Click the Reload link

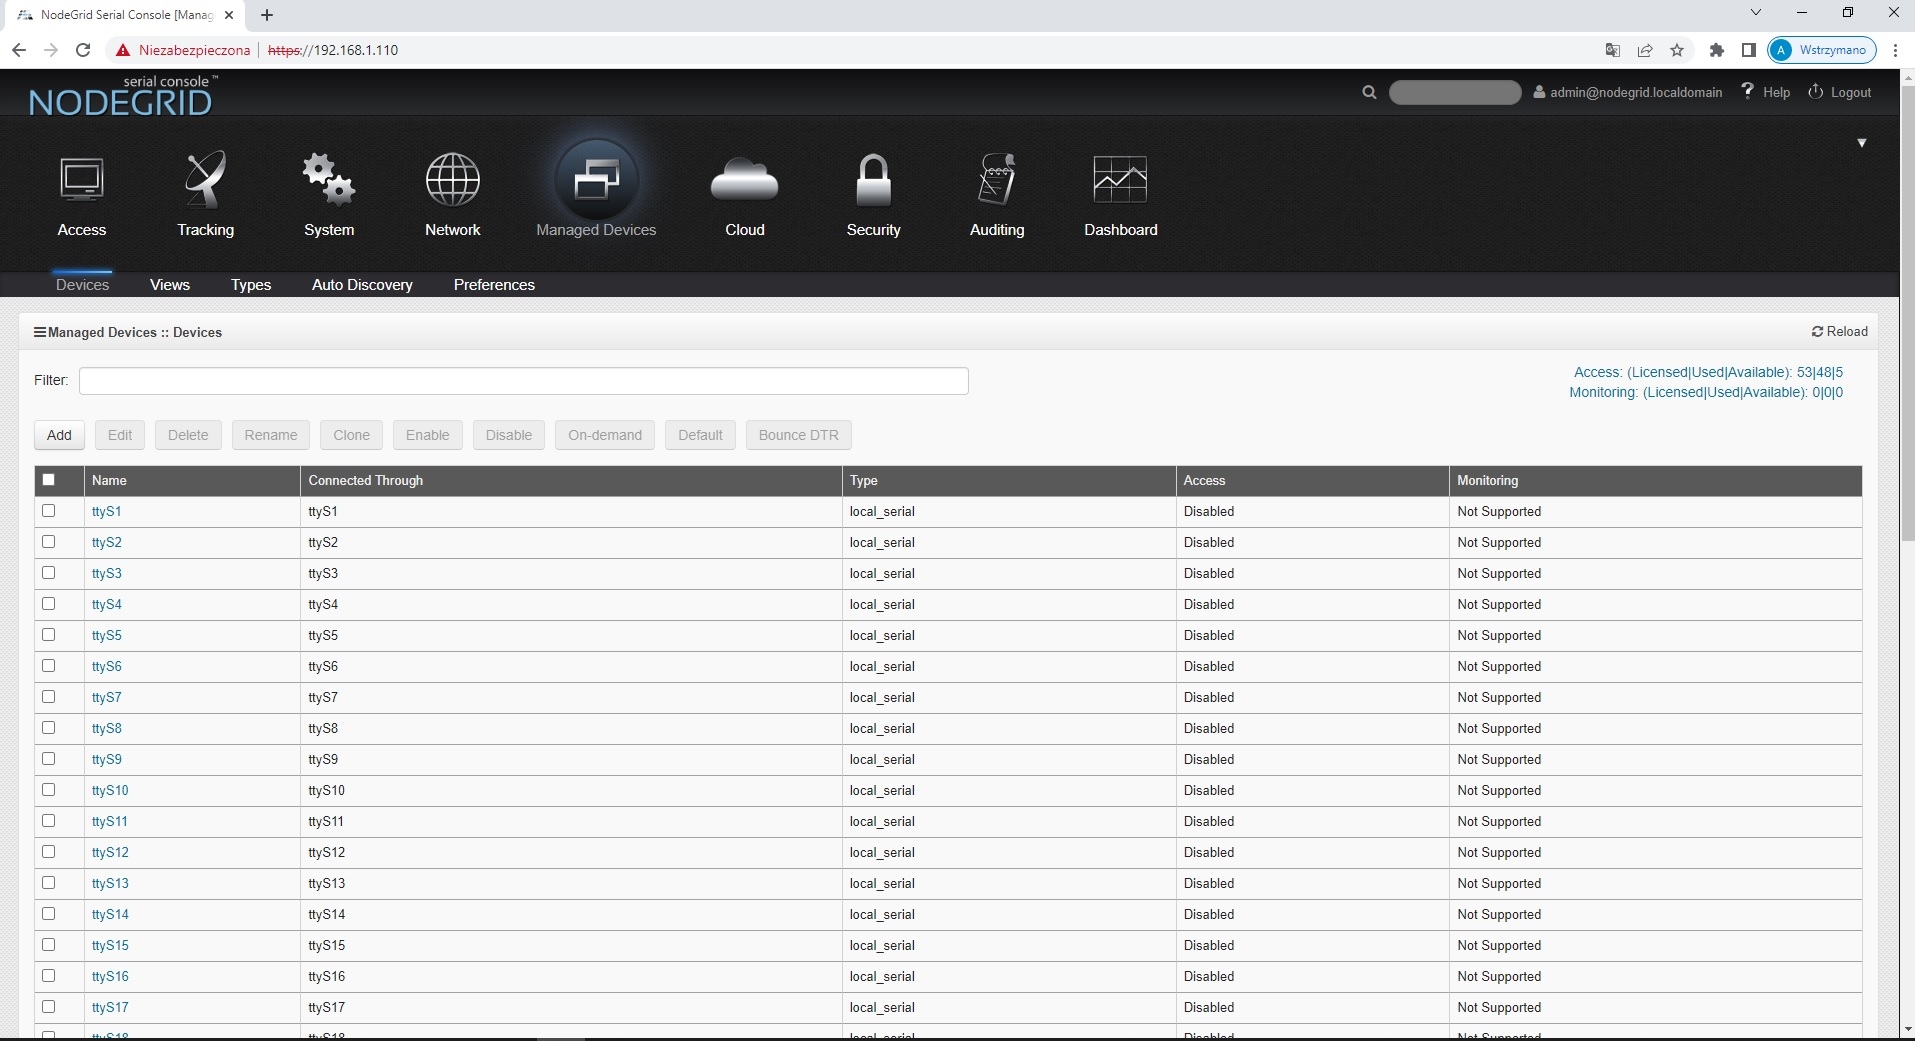coord(1840,332)
